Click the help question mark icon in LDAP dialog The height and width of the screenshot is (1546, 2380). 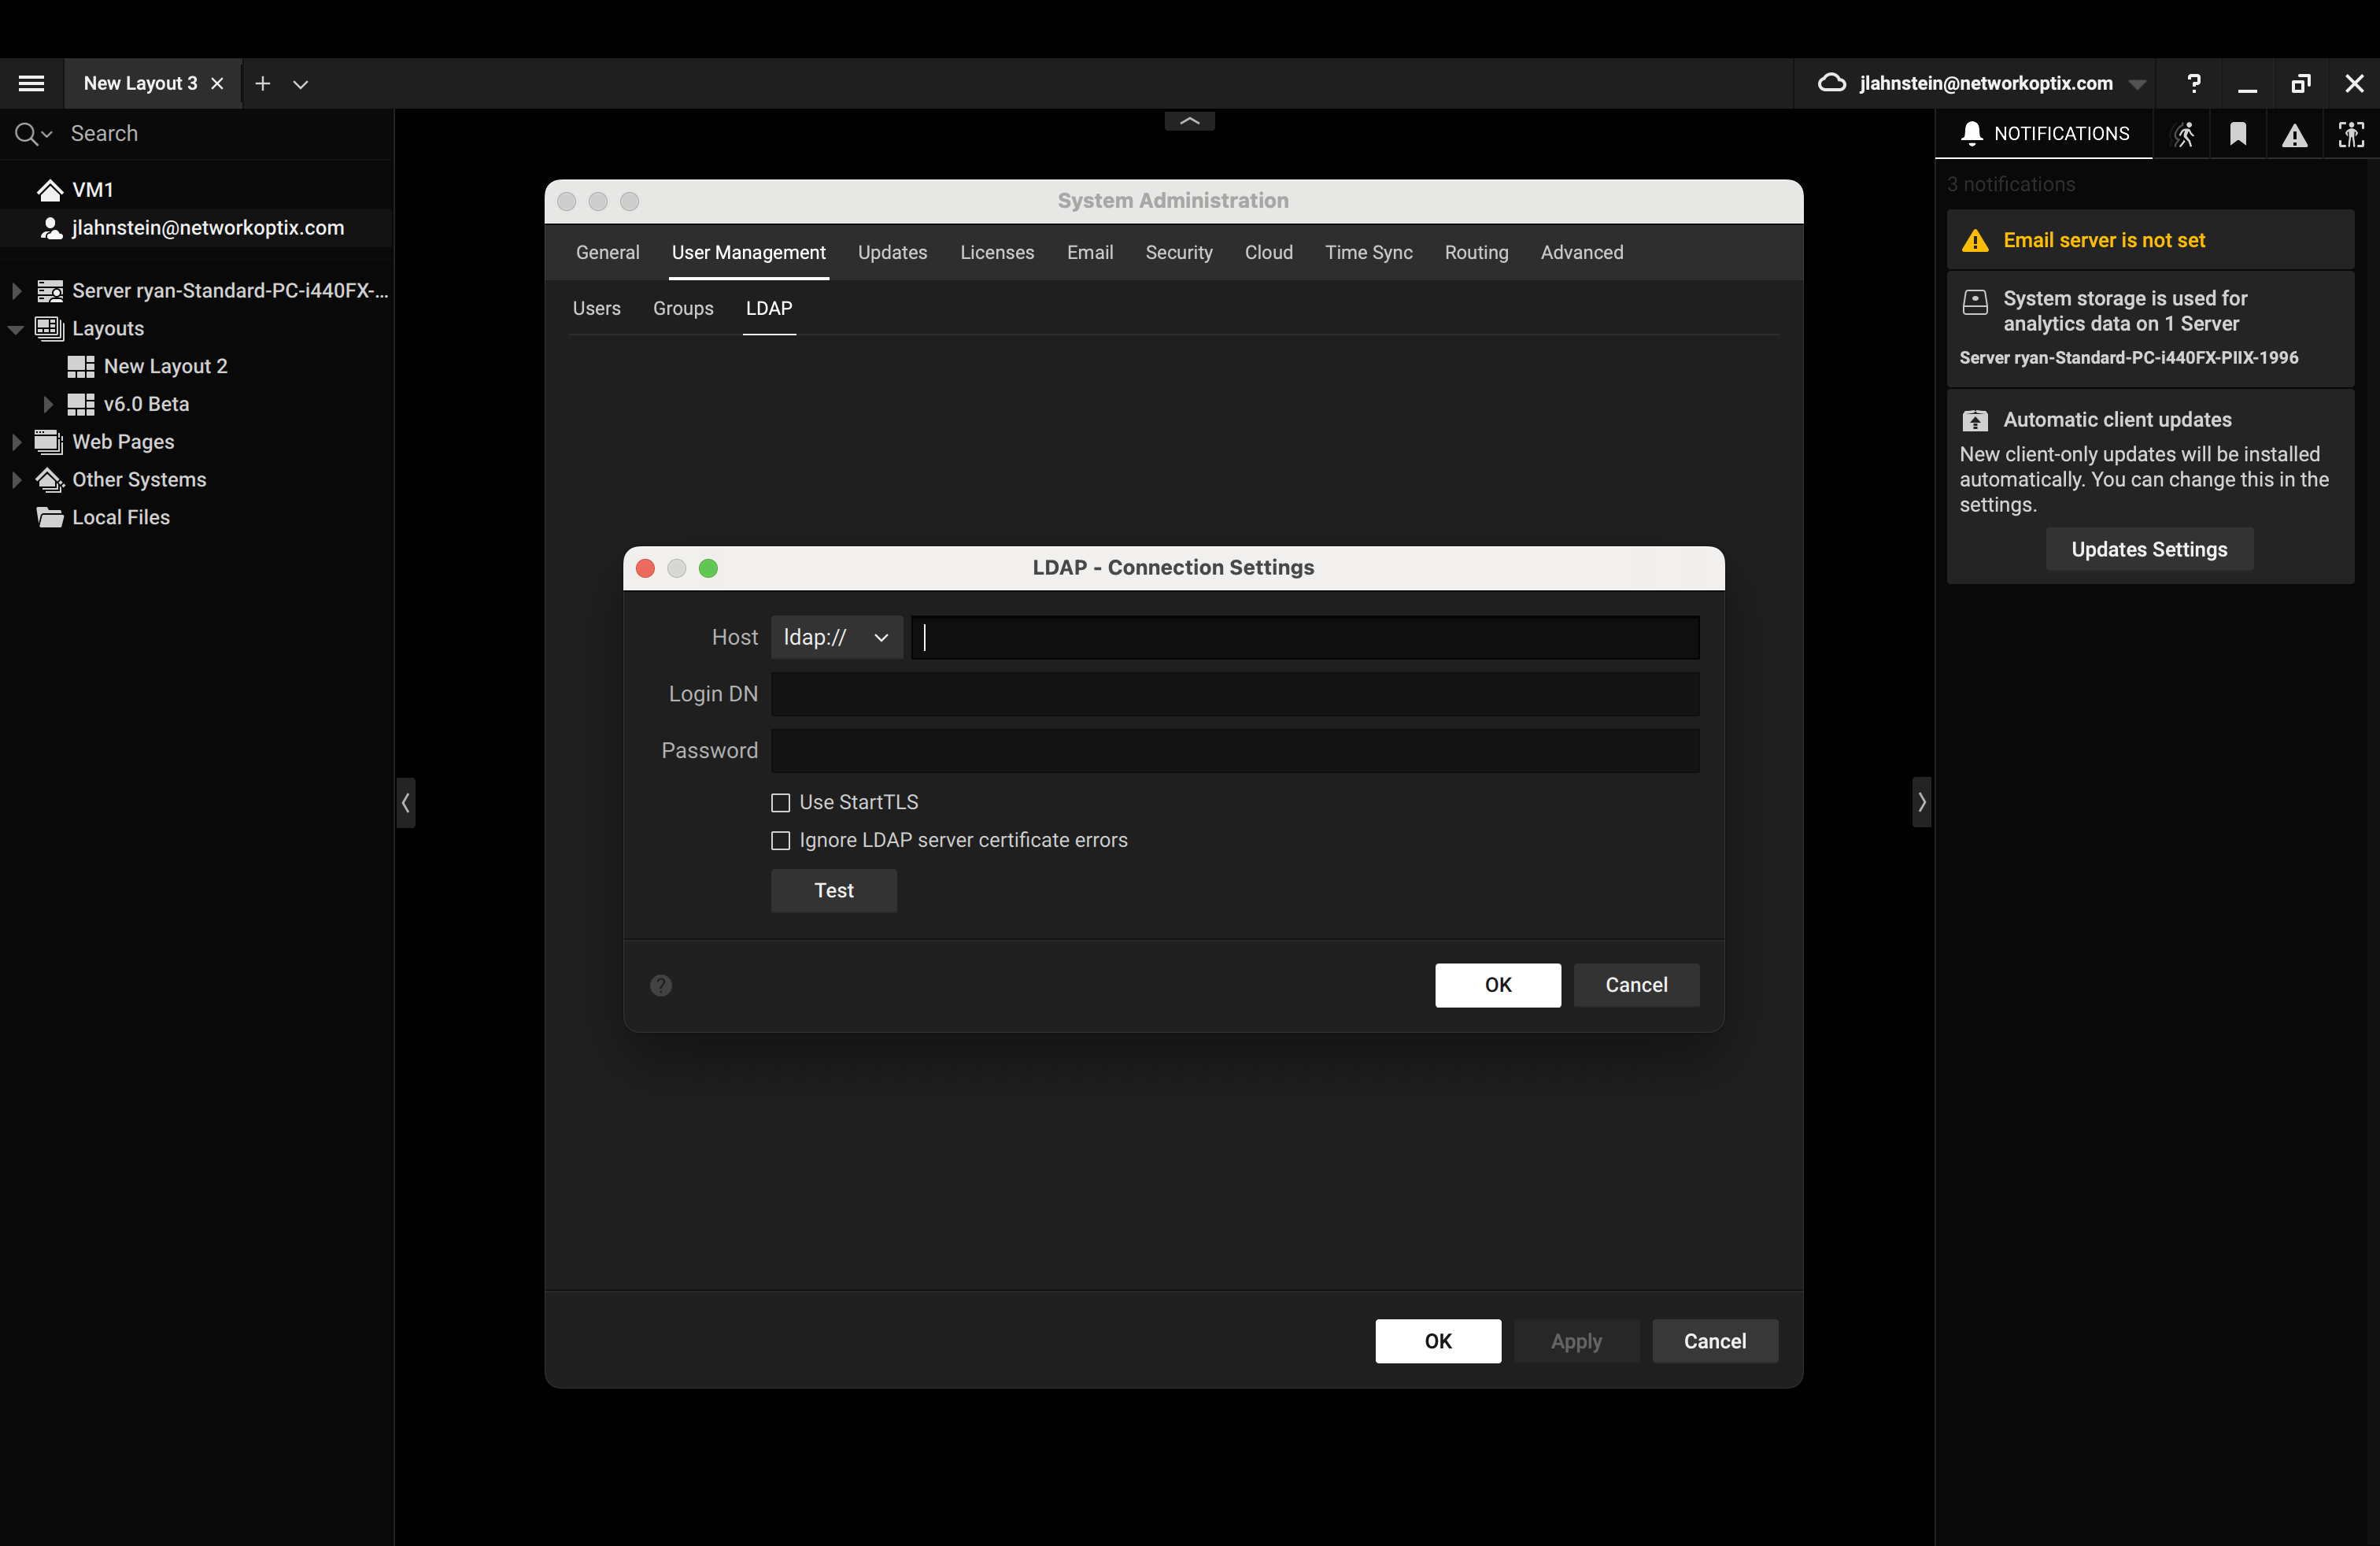(661, 986)
